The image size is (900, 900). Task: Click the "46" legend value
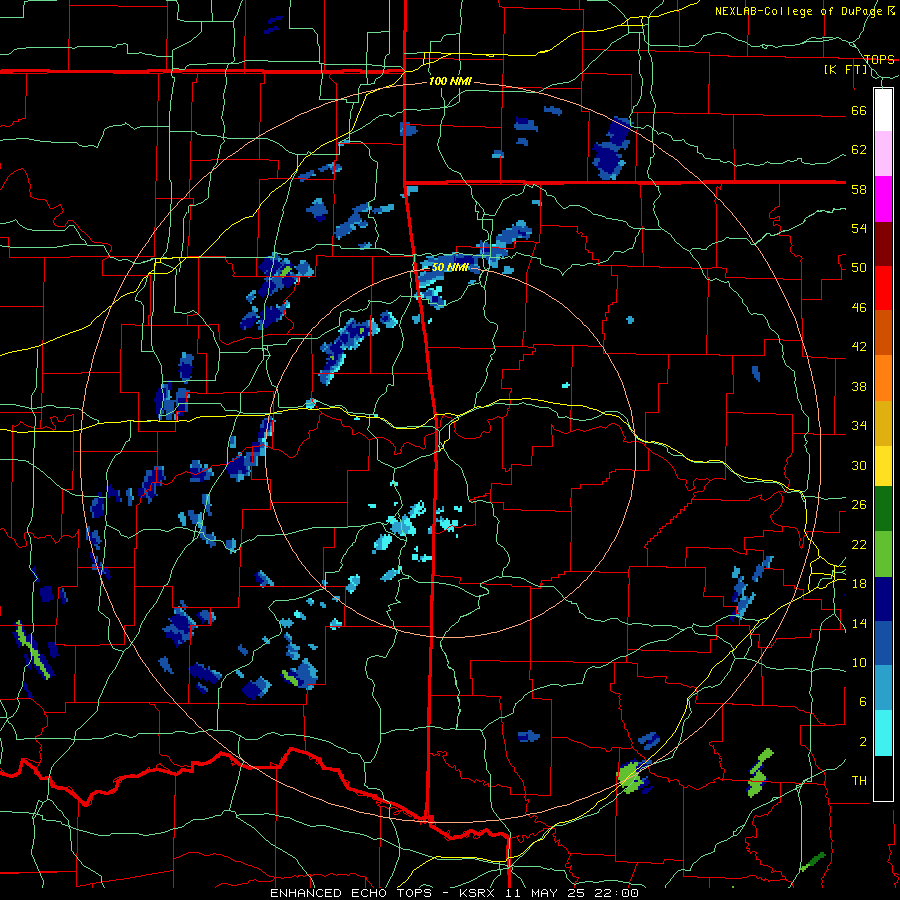coord(859,308)
